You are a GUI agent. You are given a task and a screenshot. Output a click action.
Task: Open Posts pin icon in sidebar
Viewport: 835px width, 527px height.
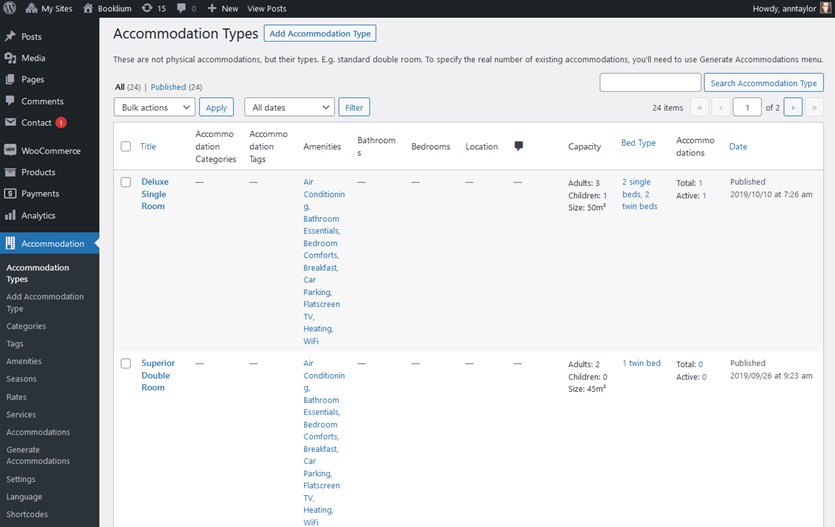(10, 36)
